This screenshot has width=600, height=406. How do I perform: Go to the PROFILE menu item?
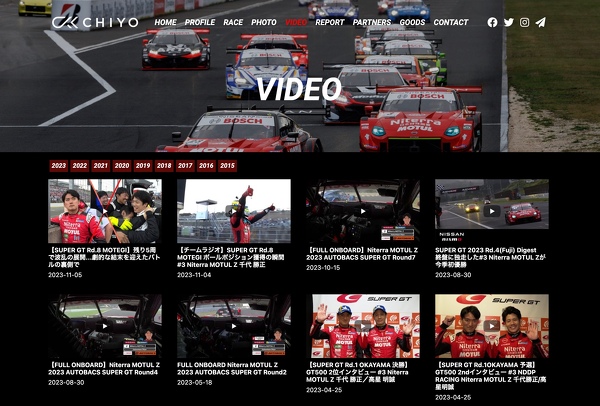point(200,22)
